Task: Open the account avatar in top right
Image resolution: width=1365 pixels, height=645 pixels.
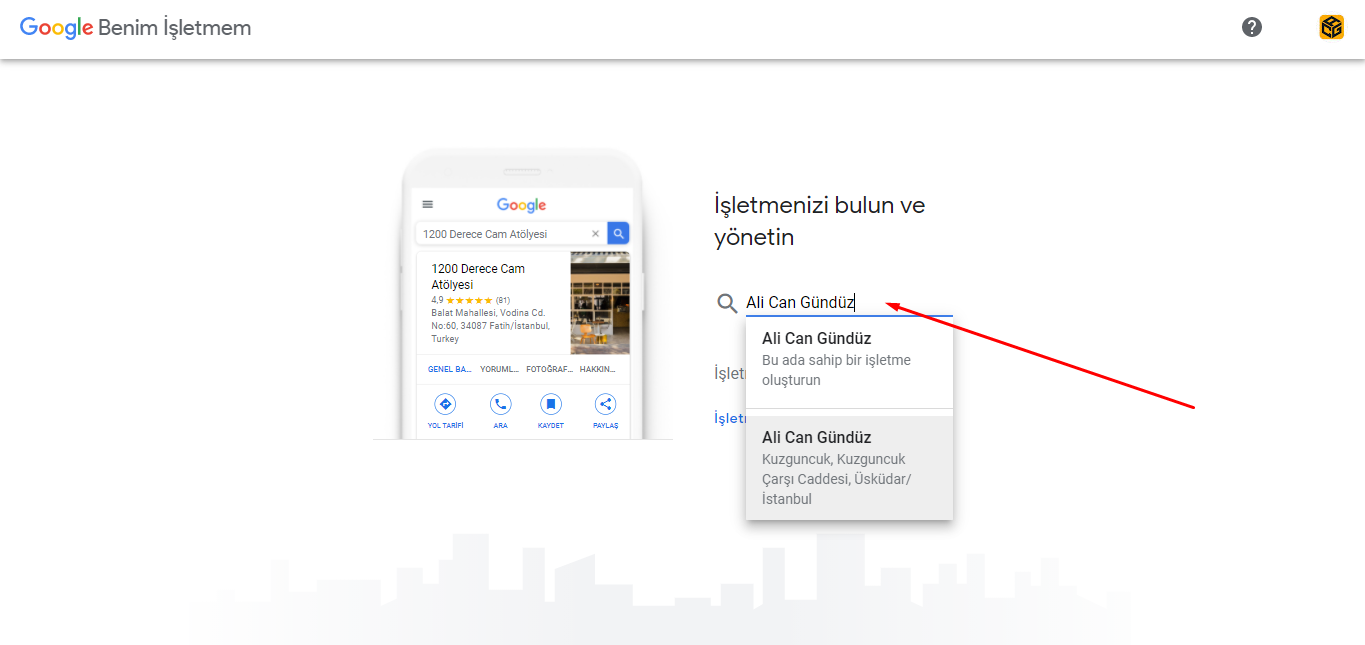Action: click(1331, 27)
